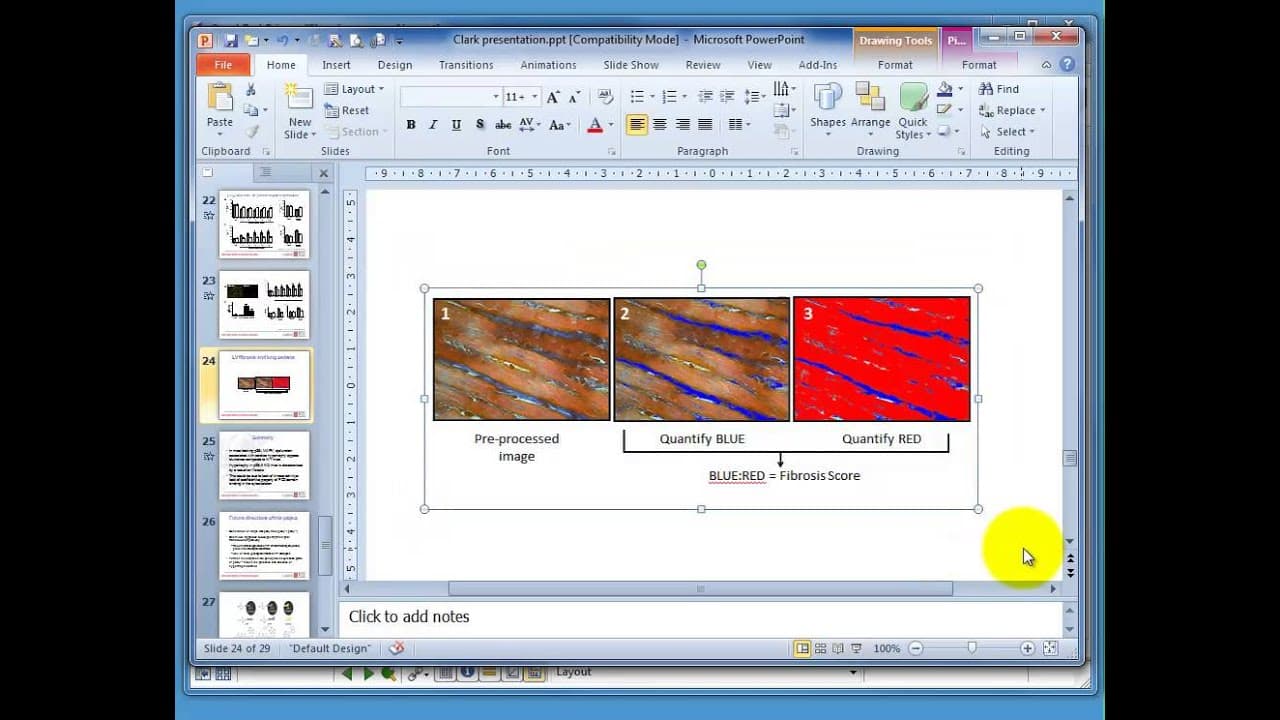Open the line spacing dropdown
The width and height of the screenshot is (1280, 720).
click(755, 97)
